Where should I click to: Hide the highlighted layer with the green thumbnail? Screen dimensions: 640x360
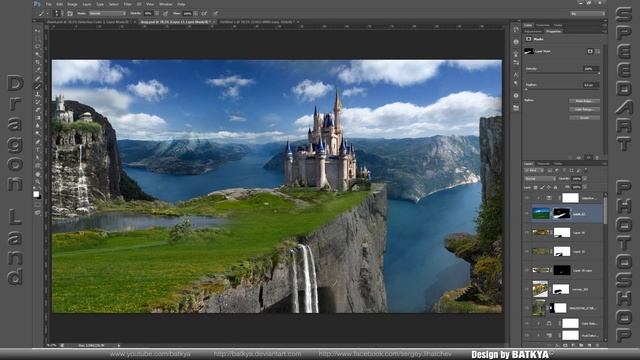pos(527,213)
